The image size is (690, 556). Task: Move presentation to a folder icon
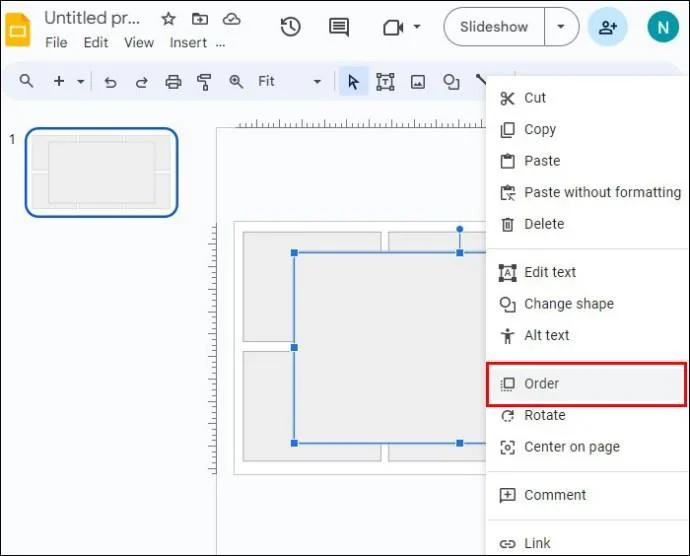pos(200,18)
